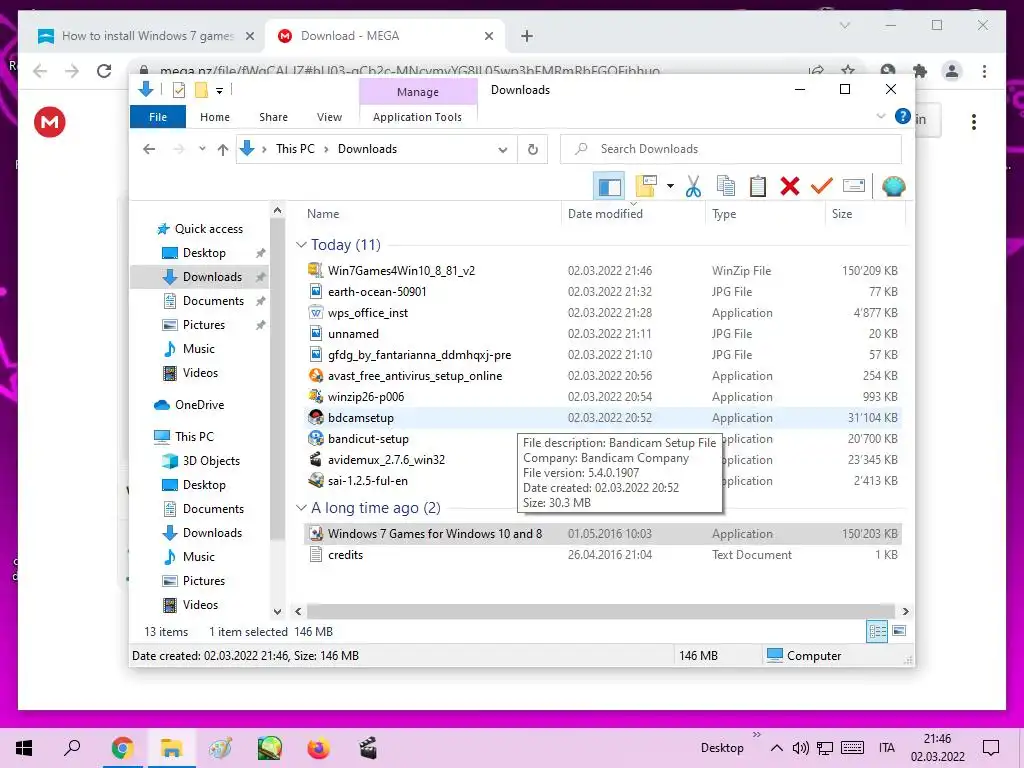Viewport: 1024px width, 768px height.
Task: Show hidden tray icons chevron
Action: (x=776, y=748)
